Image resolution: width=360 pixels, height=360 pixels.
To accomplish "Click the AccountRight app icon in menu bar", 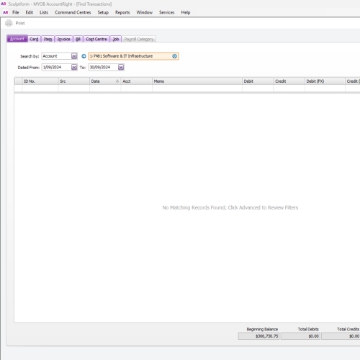I will point(5,12).
